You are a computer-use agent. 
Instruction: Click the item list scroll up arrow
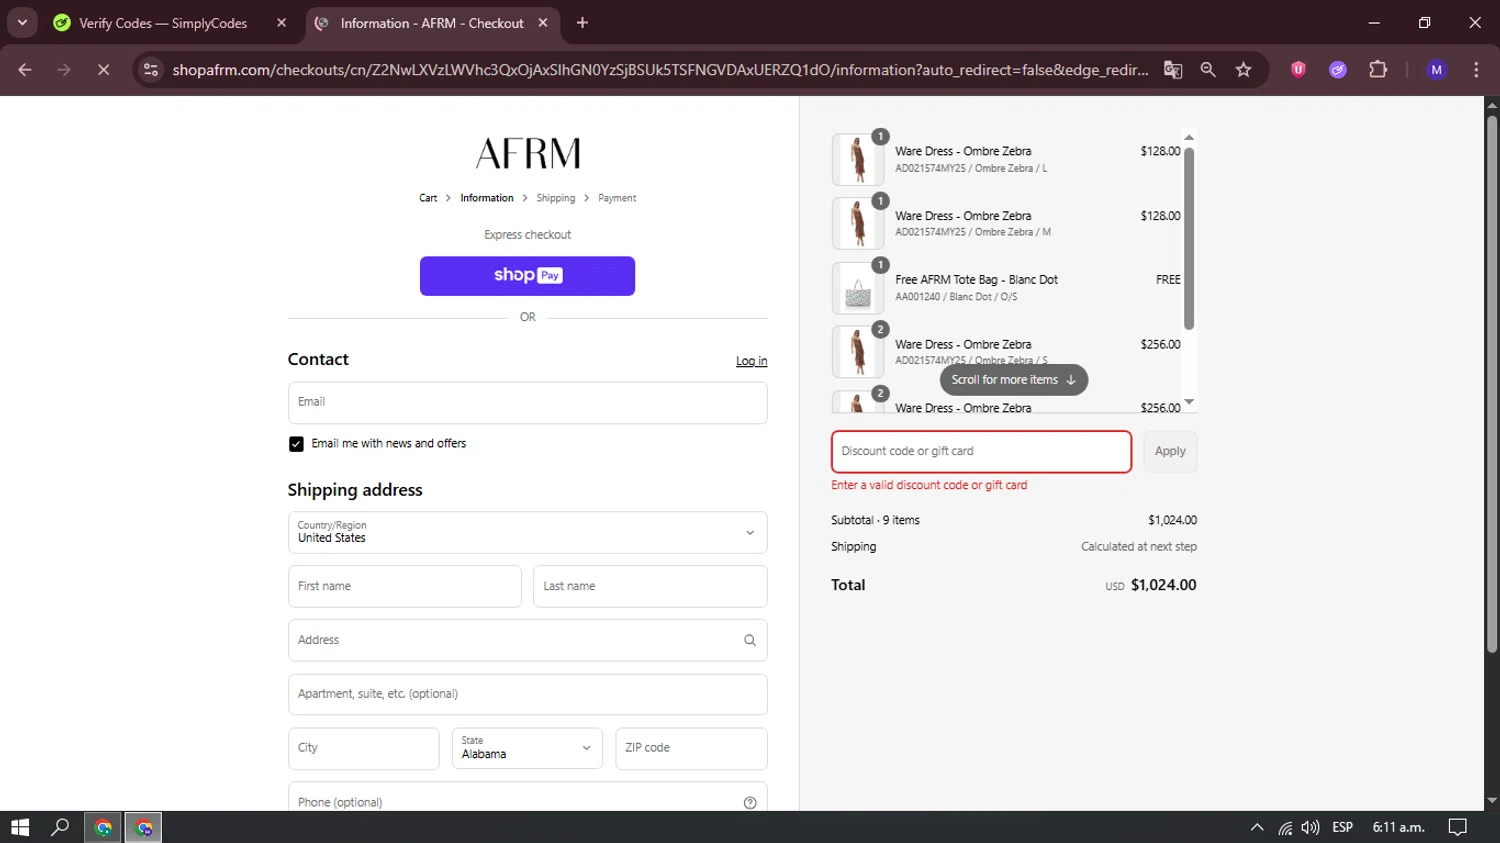point(1189,137)
